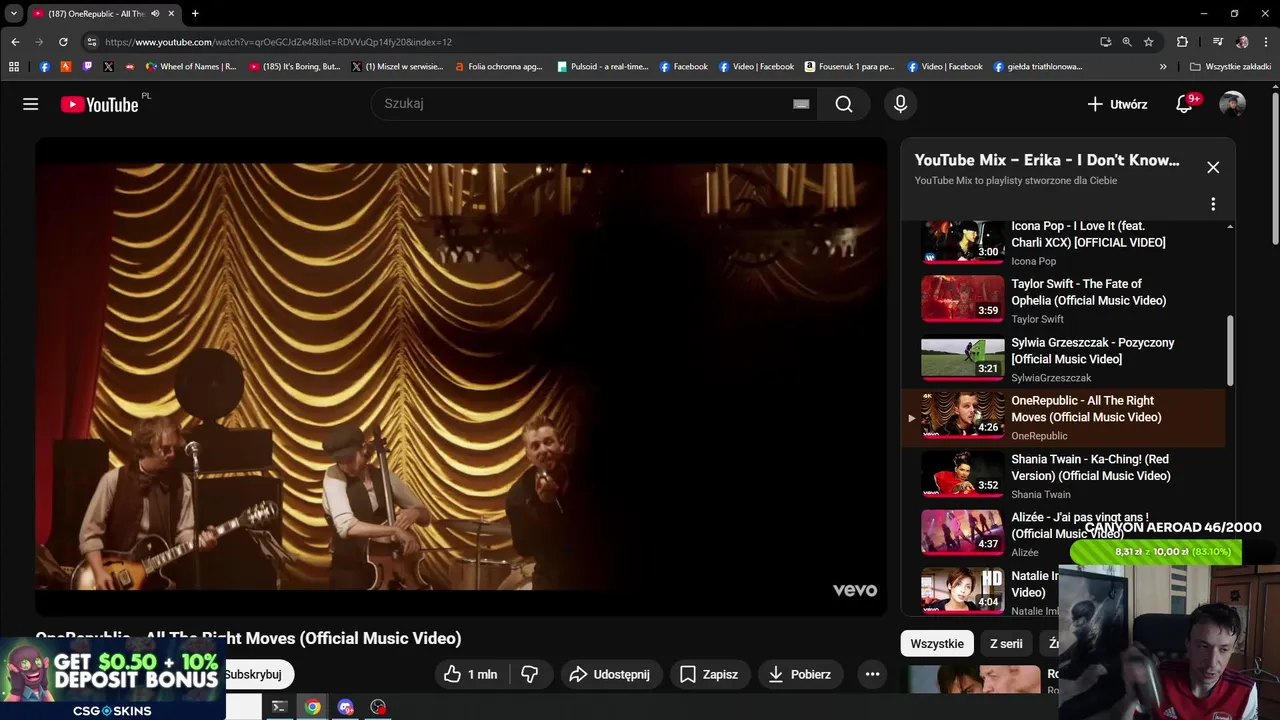Open browser extensions puzzle icon
Screen dimensions: 1280x720
pyautogui.click(x=1182, y=42)
